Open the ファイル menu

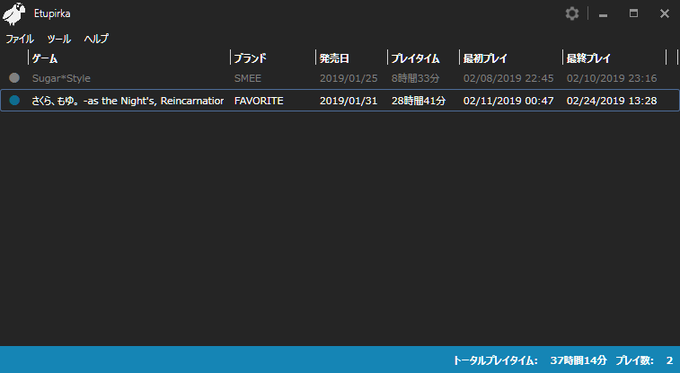click(20, 39)
